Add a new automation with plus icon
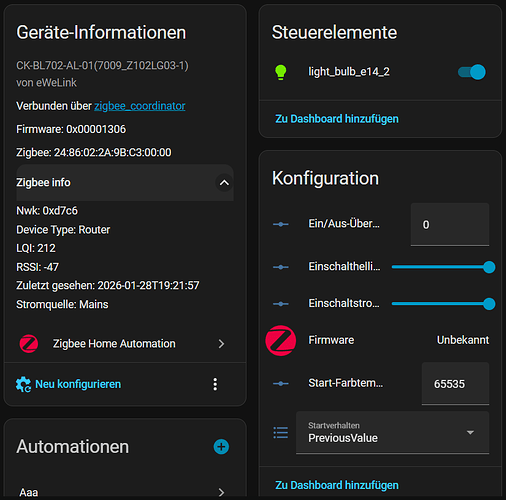The height and width of the screenshot is (500, 506). tap(221, 447)
